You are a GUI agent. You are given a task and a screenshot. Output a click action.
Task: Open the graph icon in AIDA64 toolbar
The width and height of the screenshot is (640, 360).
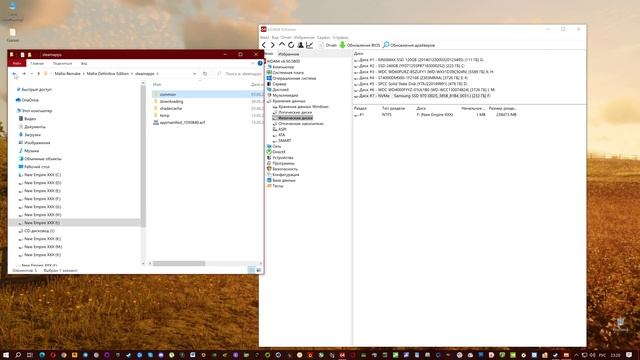coord(309,45)
